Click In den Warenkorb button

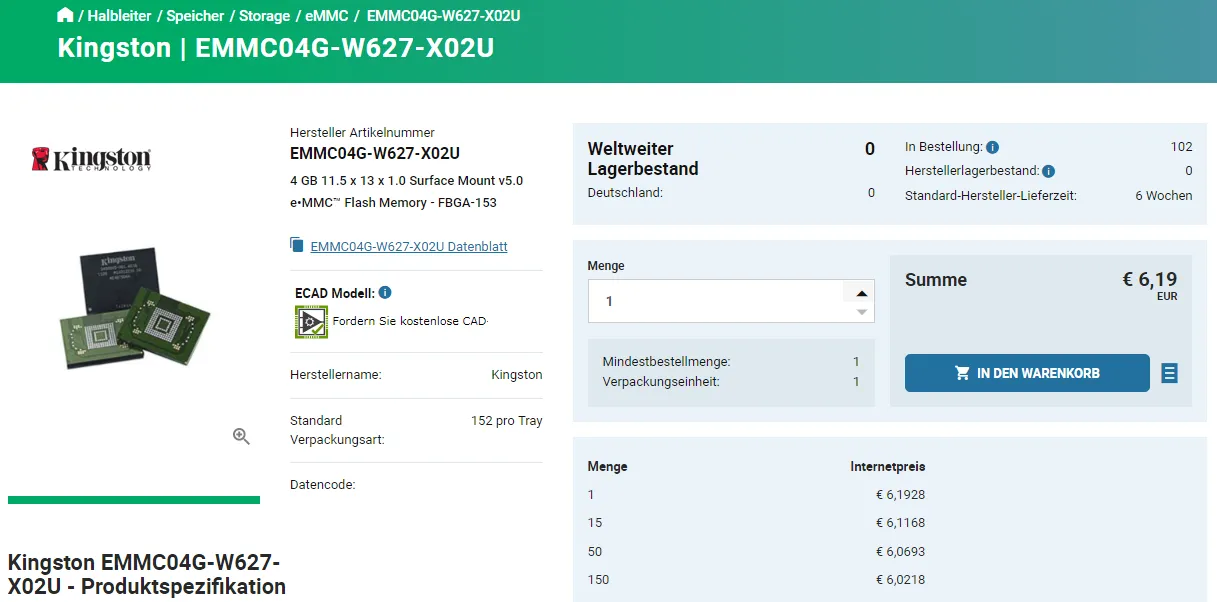(x=1027, y=373)
